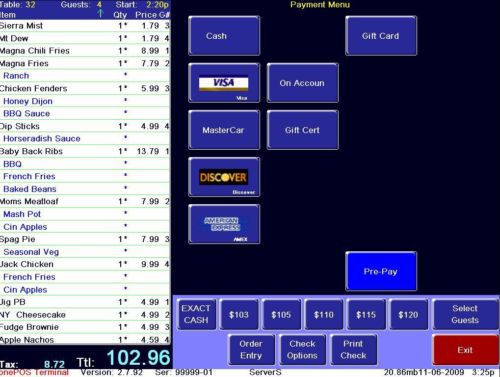The height and width of the screenshot is (377, 500).
Task: Tender the $120 quick cash amount
Action: tap(409, 314)
